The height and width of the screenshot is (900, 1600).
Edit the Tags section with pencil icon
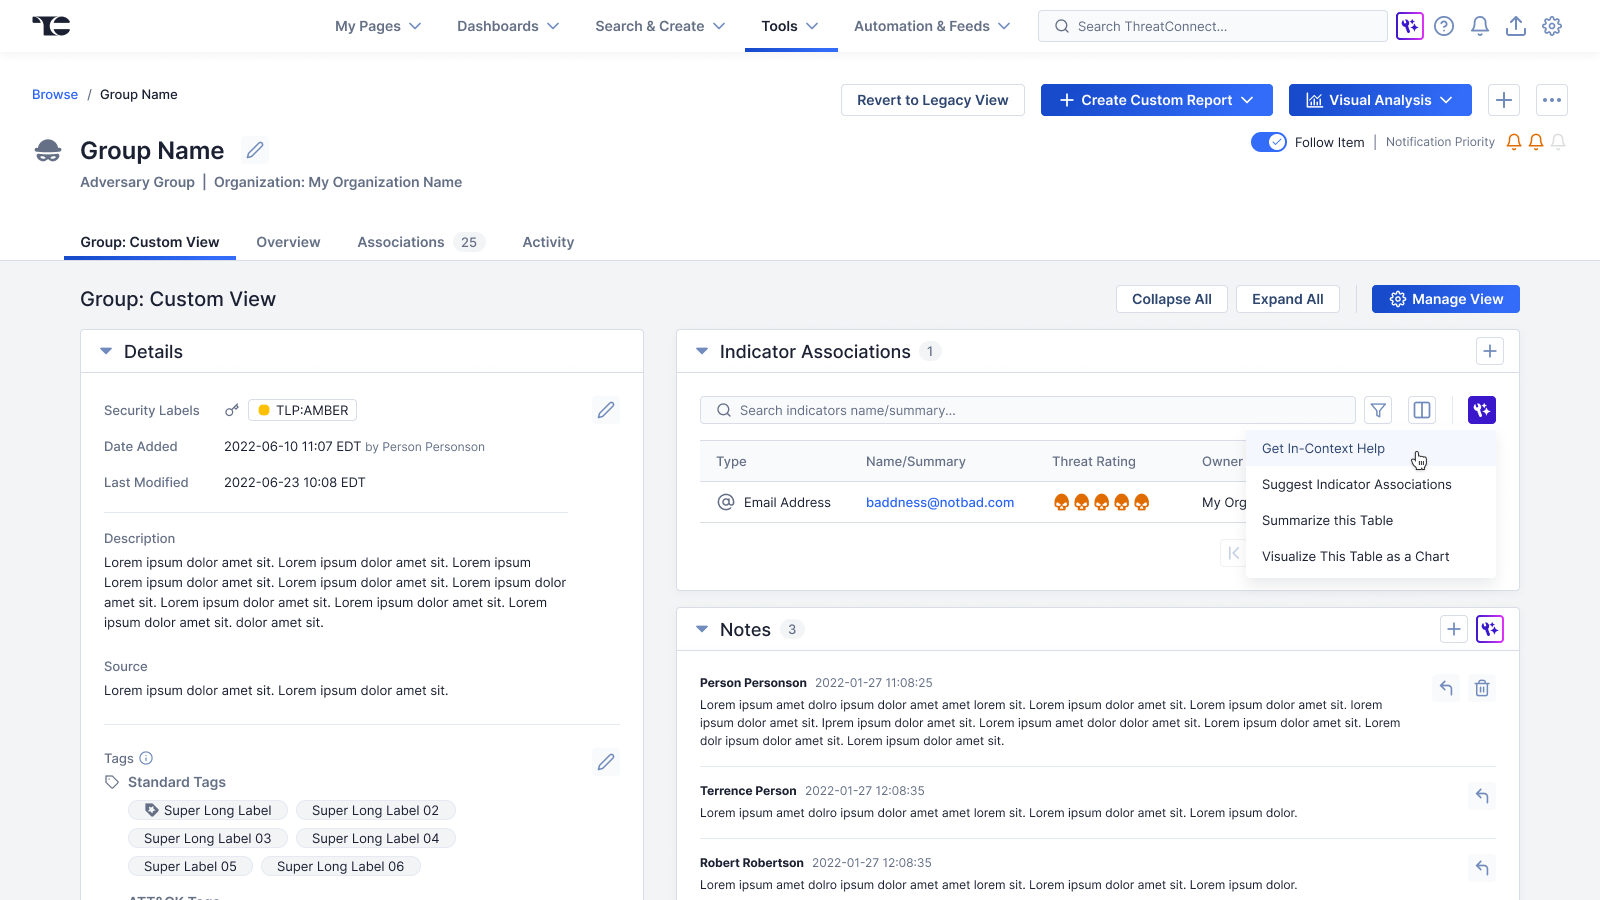click(x=606, y=762)
